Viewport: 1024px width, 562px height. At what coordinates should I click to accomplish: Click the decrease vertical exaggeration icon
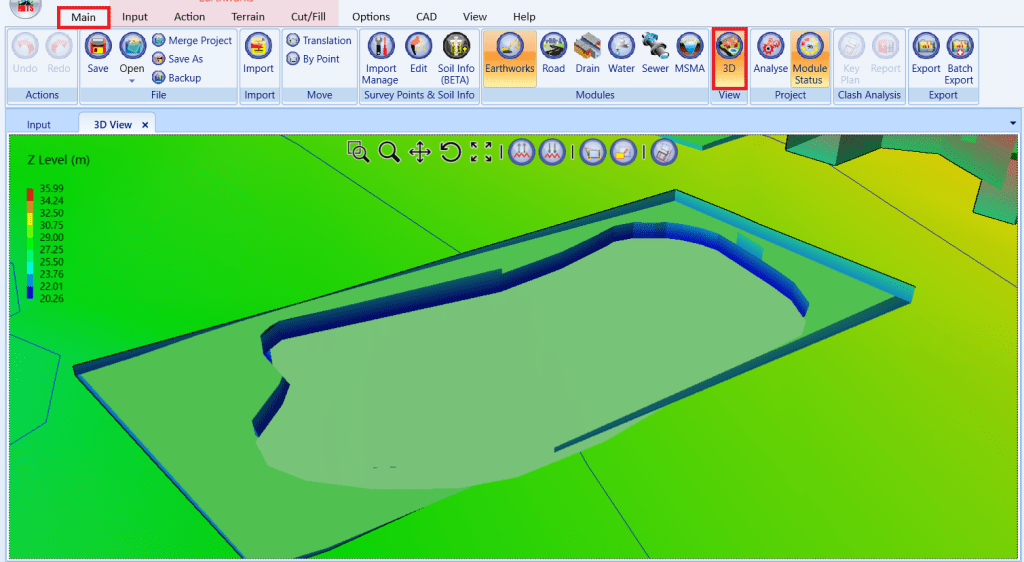(x=552, y=152)
